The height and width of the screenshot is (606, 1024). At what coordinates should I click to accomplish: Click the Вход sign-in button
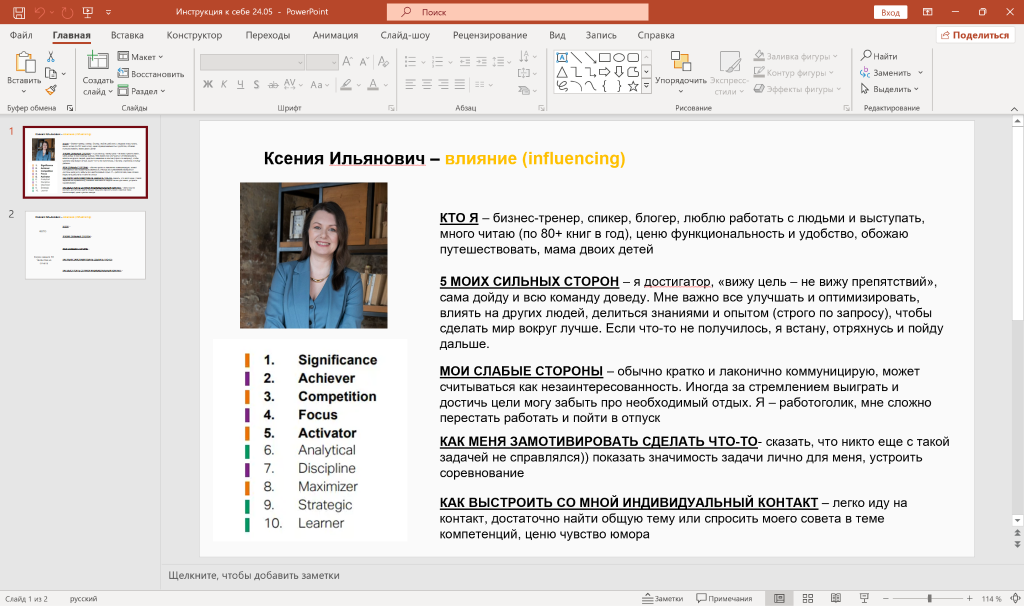890,12
